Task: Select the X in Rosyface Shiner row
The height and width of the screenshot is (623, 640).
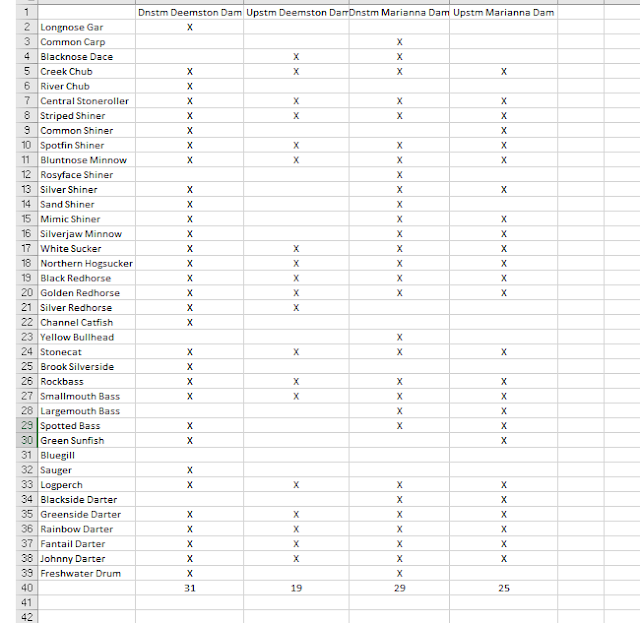Action: [x=399, y=175]
